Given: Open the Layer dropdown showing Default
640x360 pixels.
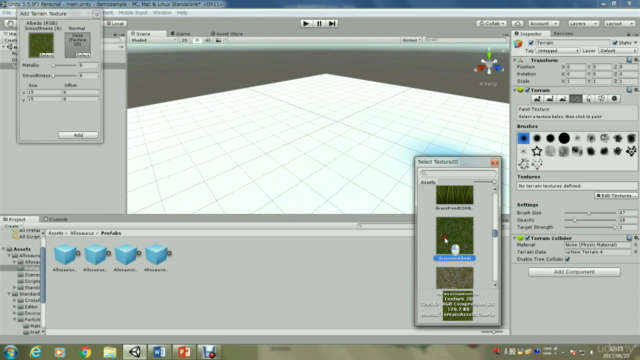Looking at the screenshot, I should [x=618, y=51].
